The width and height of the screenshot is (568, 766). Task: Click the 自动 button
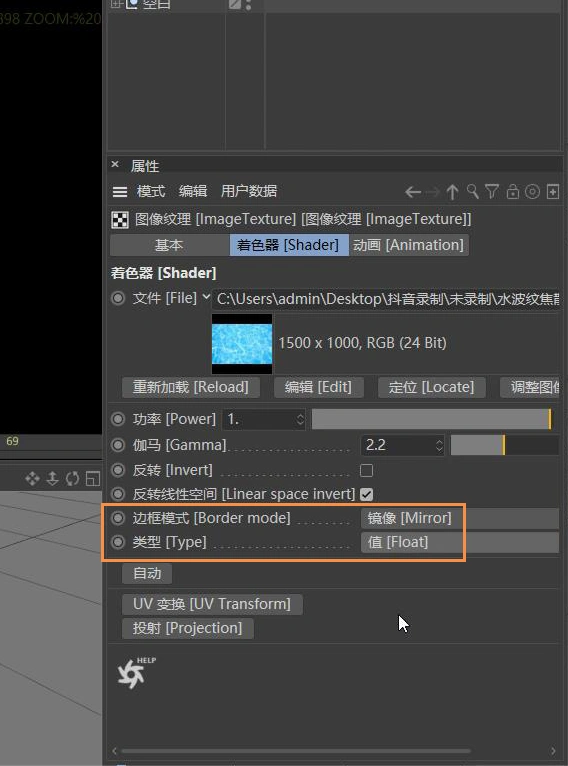click(147, 573)
